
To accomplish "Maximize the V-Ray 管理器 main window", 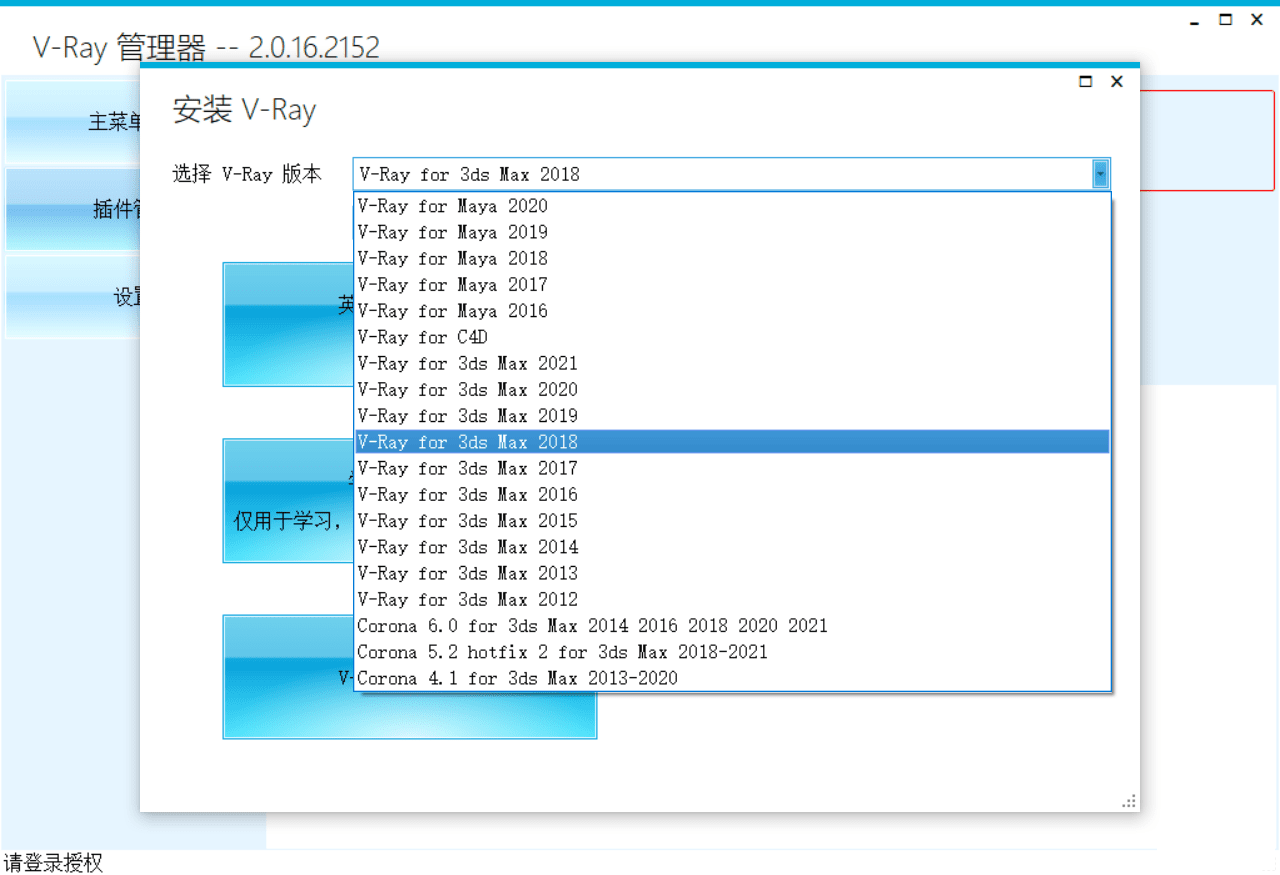I will (x=1226, y=19).
